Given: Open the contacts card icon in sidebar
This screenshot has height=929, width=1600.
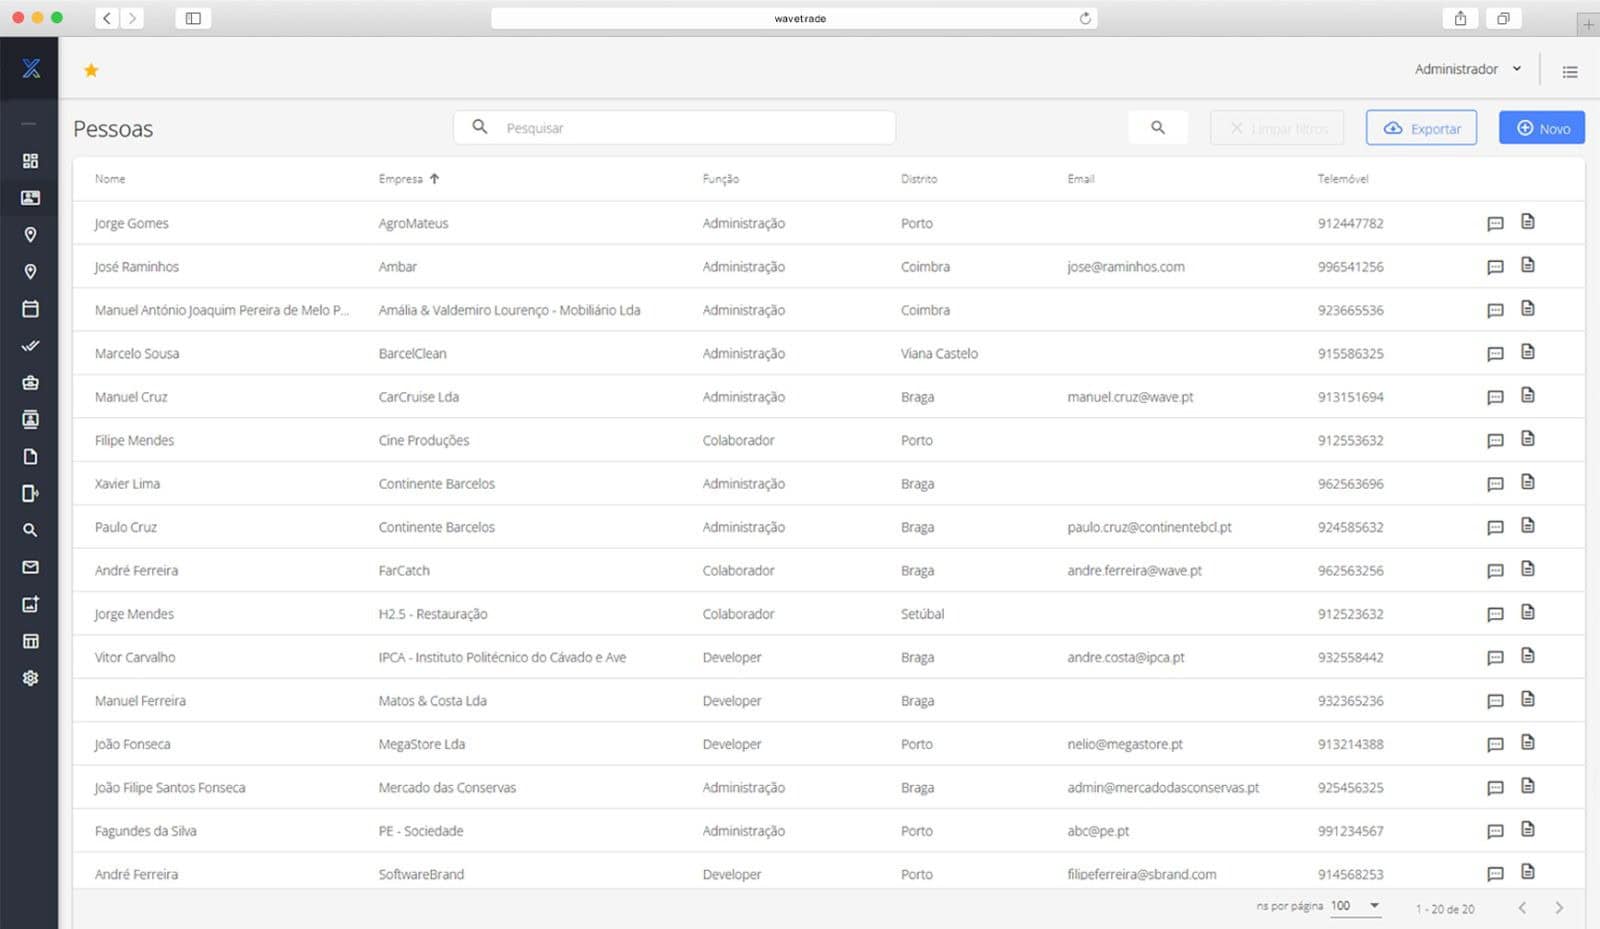Looking at the screenshot, I should [30, 198].
